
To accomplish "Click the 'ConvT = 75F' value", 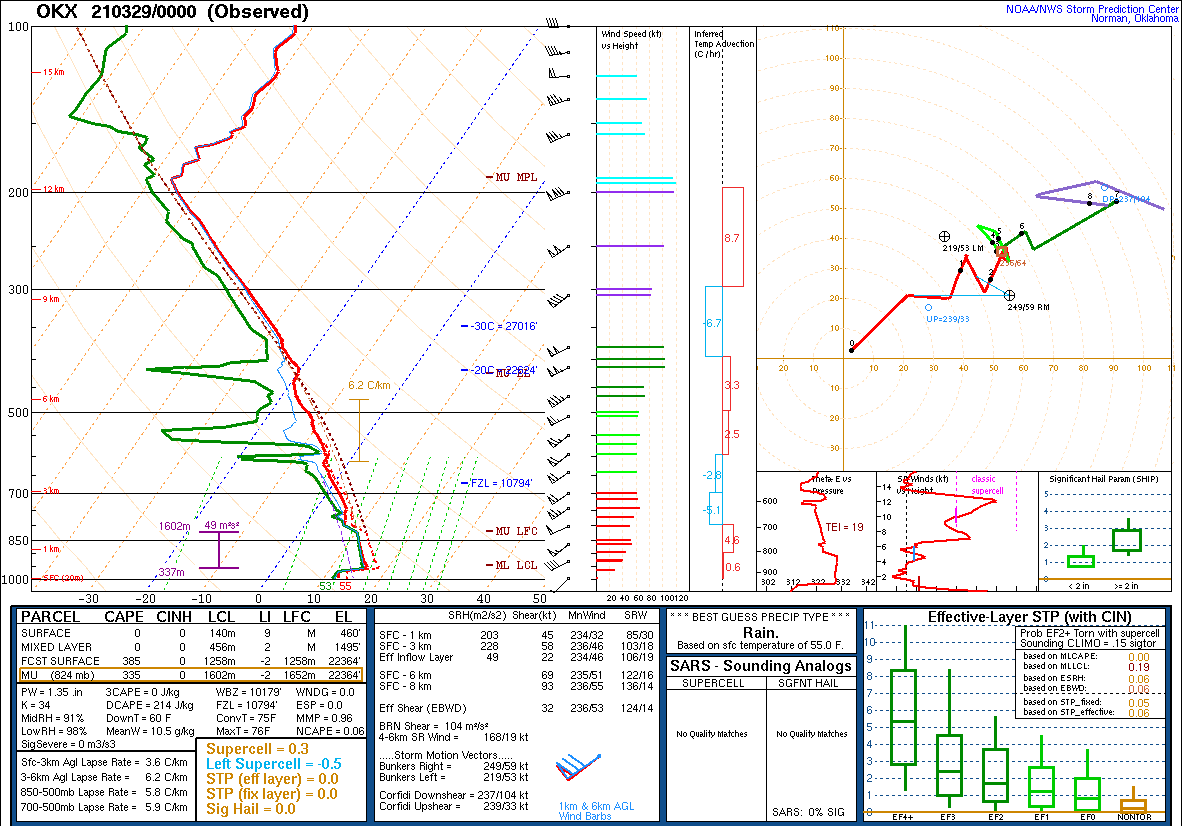I will 246,718.
